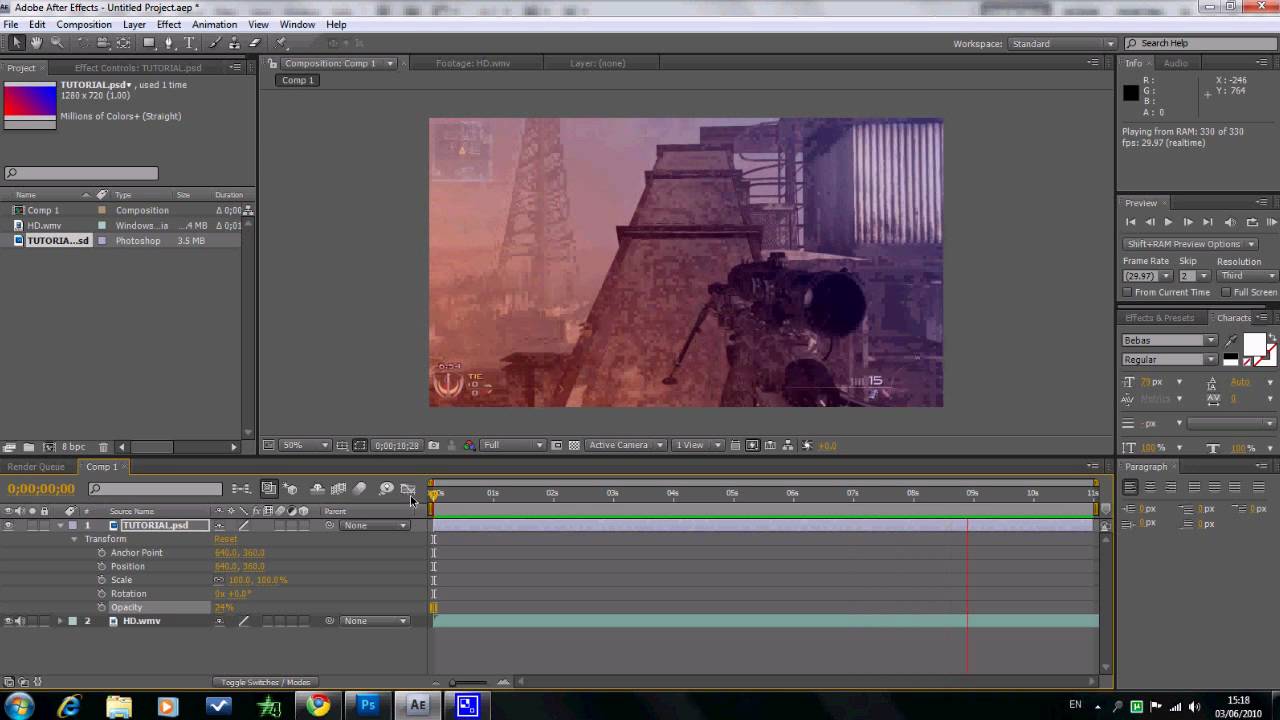Viewport: 1280px width, 720px height.
Task: Select the Selection arrow tool
Action: (16, 43)
